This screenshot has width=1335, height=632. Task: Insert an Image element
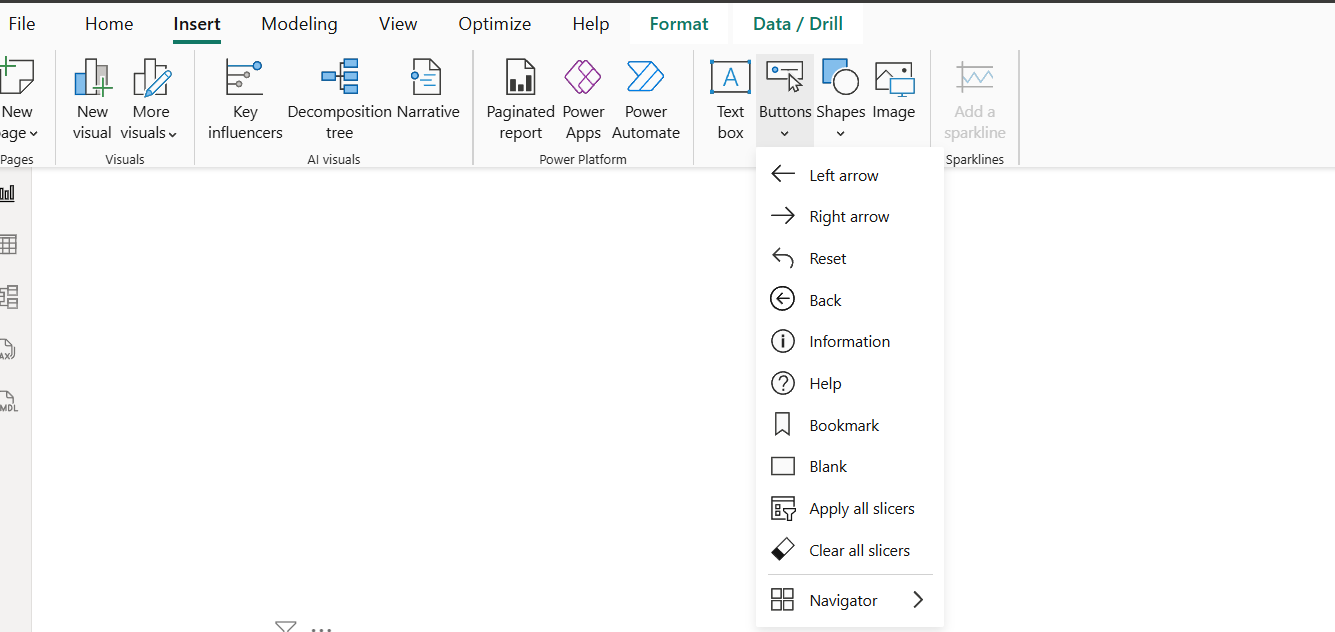pos(893,99)
